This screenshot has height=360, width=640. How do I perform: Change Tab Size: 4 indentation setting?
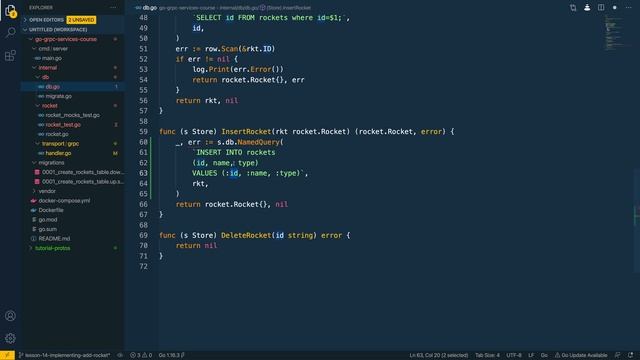487,355
